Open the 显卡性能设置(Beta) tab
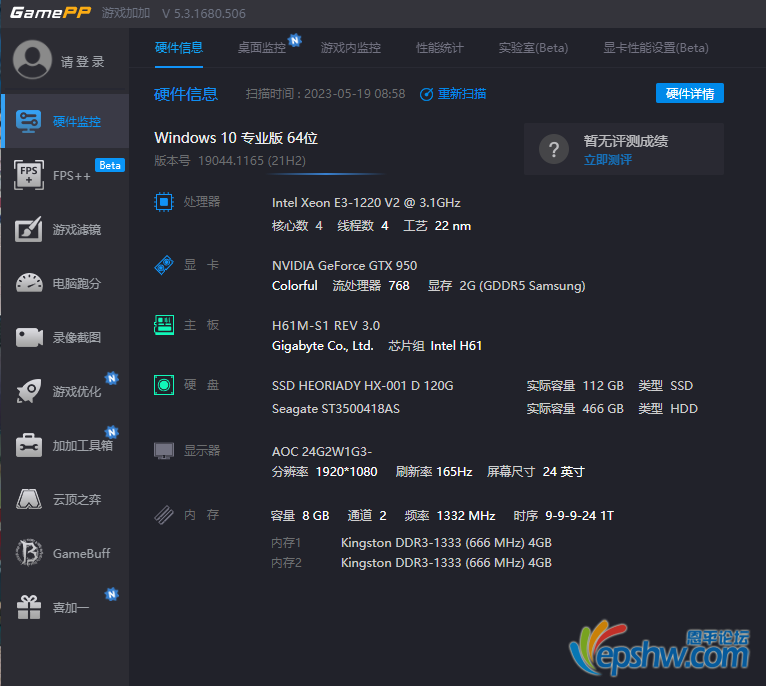 pyautogui.click(x=656, y=48)
